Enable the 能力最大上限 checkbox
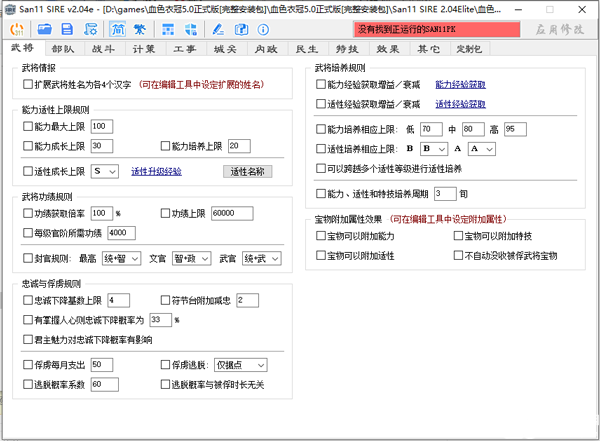600x441 pixels. click(28, 127)
